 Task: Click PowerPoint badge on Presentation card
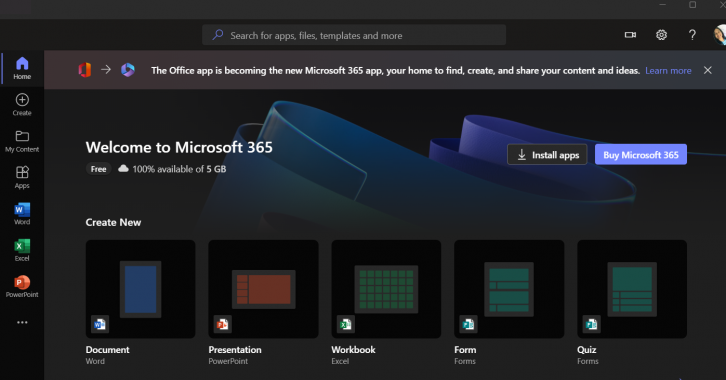coord(223,324)
